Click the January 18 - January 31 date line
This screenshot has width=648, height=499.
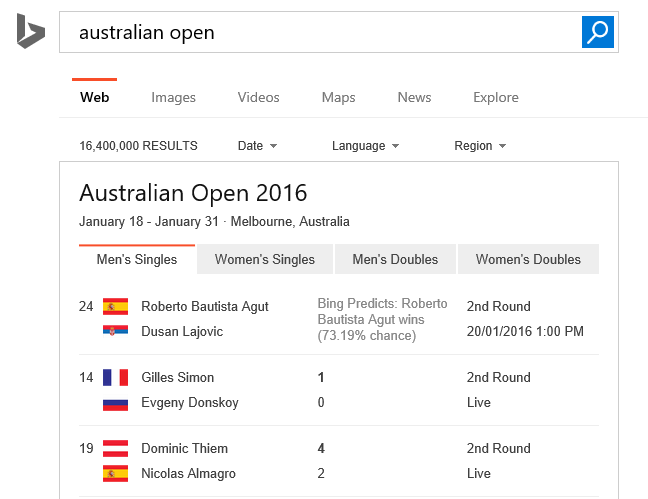214,222
